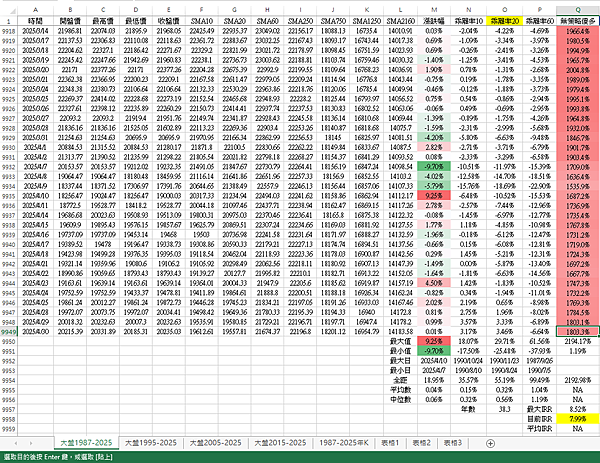This screenshot has height=463, width=600.
Task: Switch to the 表格3 sheet tab
Action: [453, 443]
